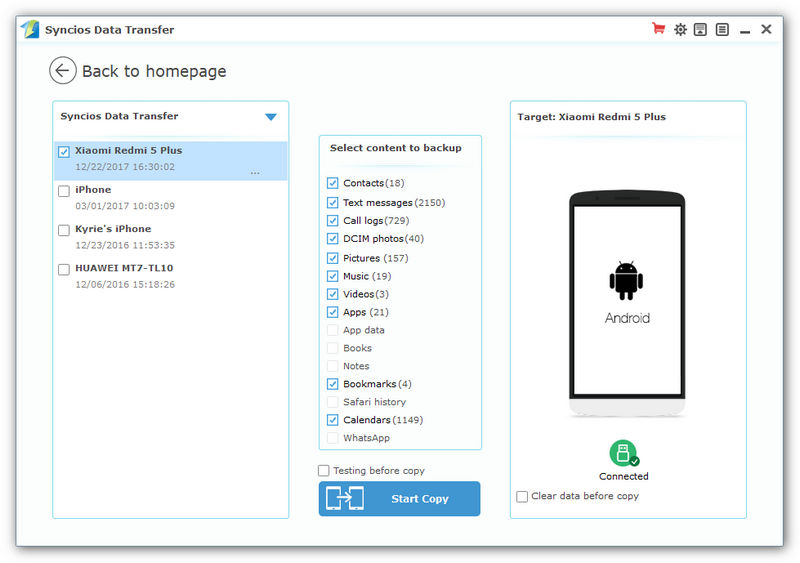Enable Clear data before copy
The height and width of the screenshot is (563, 800).
click(x=522, y=496)
